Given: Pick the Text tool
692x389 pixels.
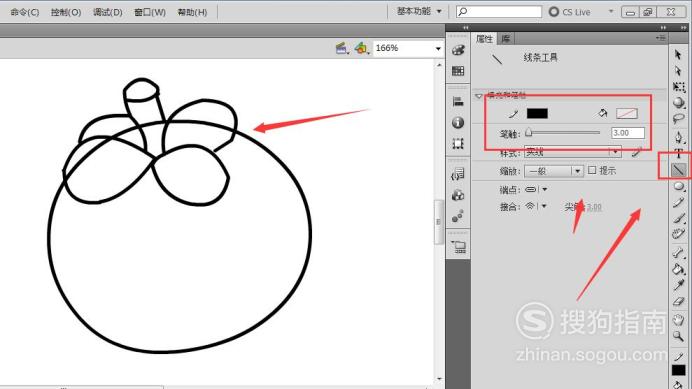Looking at the screenshot, I should (x=678, y=153).
